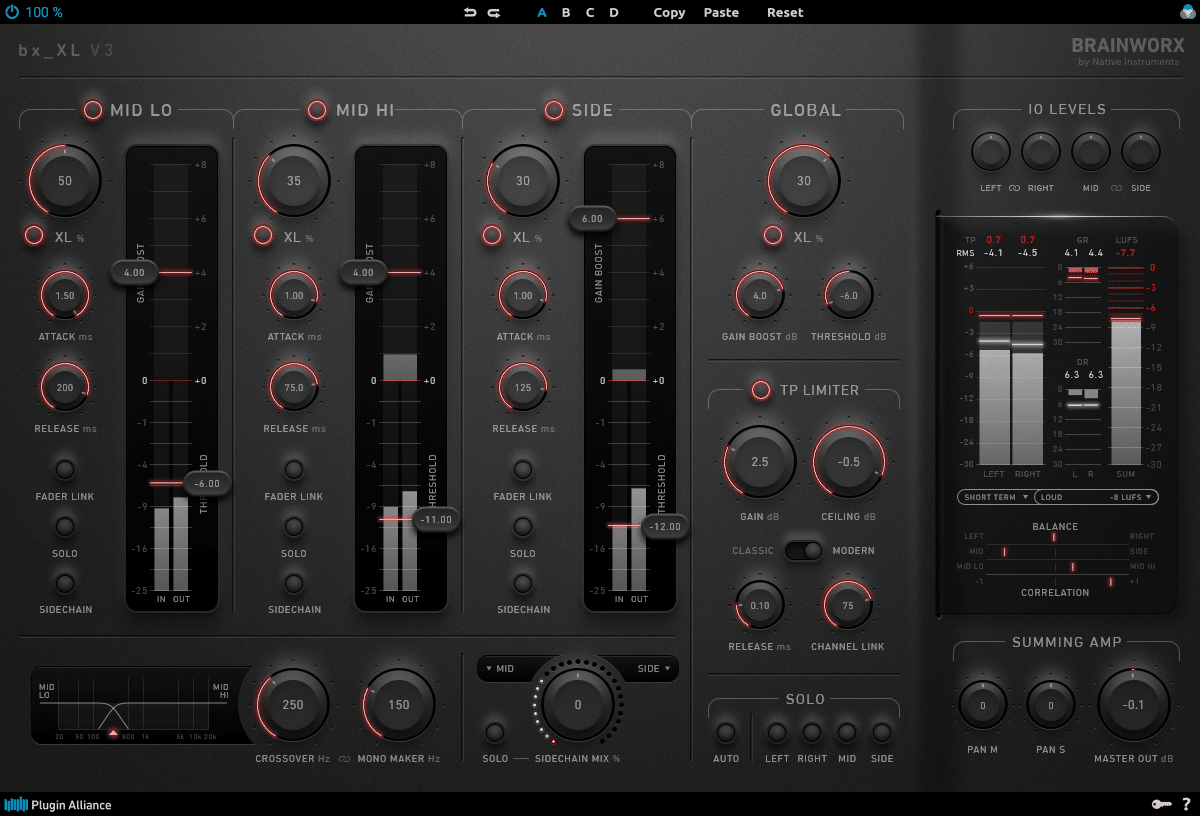Toggle the SIDE band power button

click(x=553, y=110)
